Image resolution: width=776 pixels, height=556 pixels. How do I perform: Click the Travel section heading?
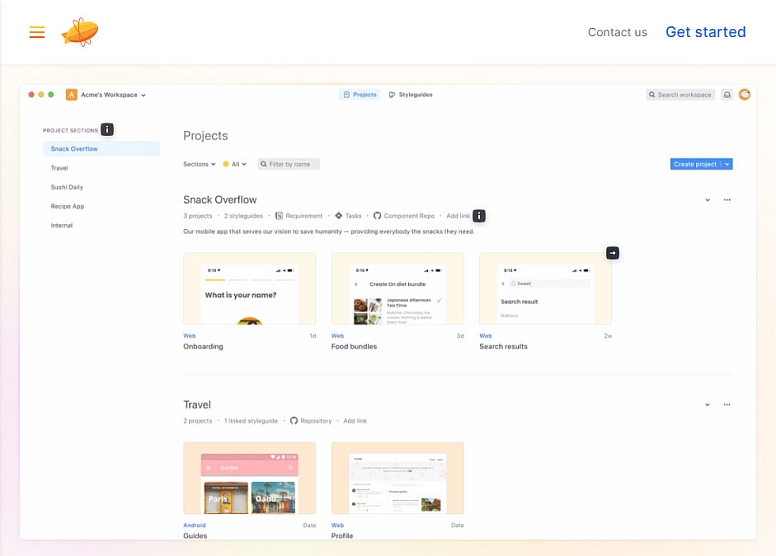(197, 404)
